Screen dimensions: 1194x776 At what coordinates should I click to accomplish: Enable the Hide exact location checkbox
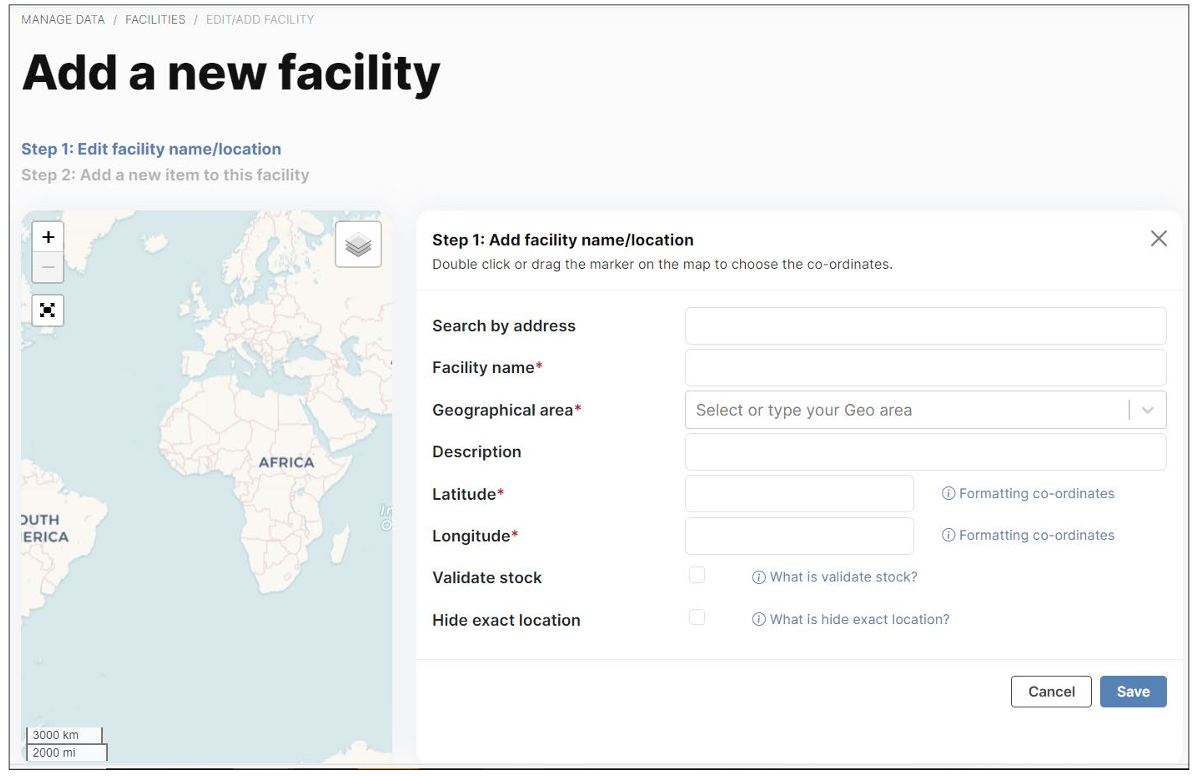697,617
